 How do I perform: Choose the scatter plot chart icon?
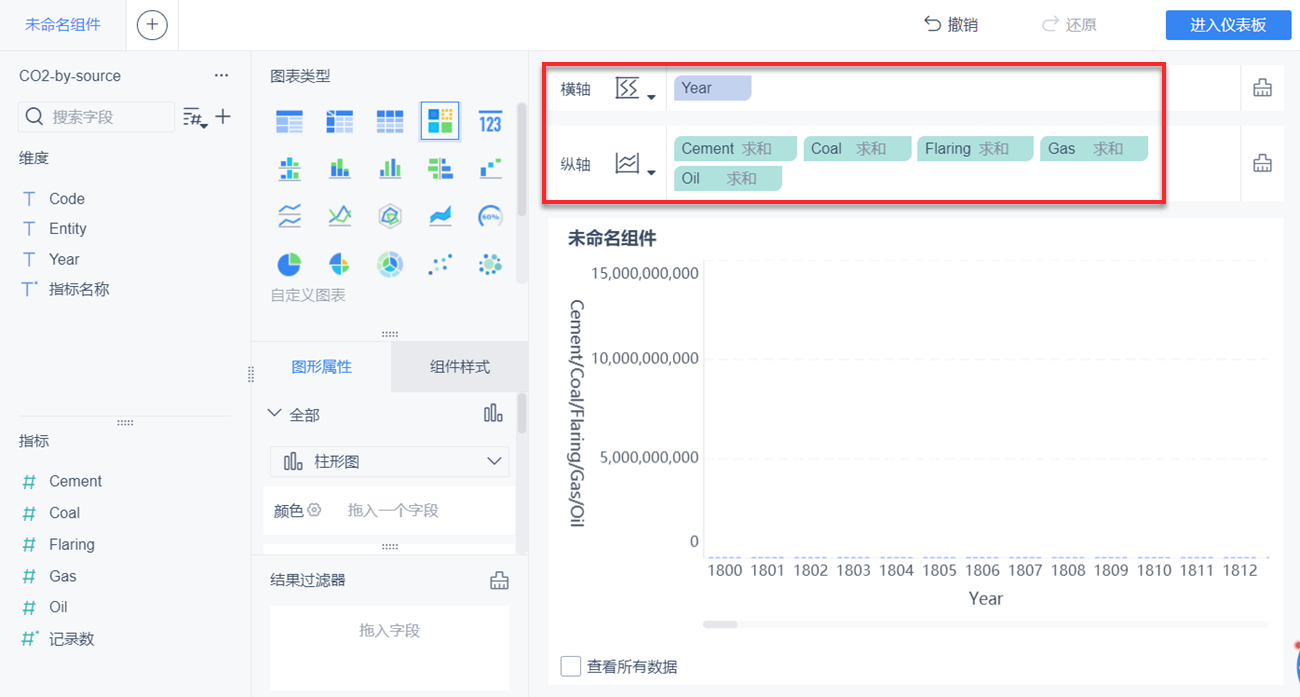tap(439, 264)
